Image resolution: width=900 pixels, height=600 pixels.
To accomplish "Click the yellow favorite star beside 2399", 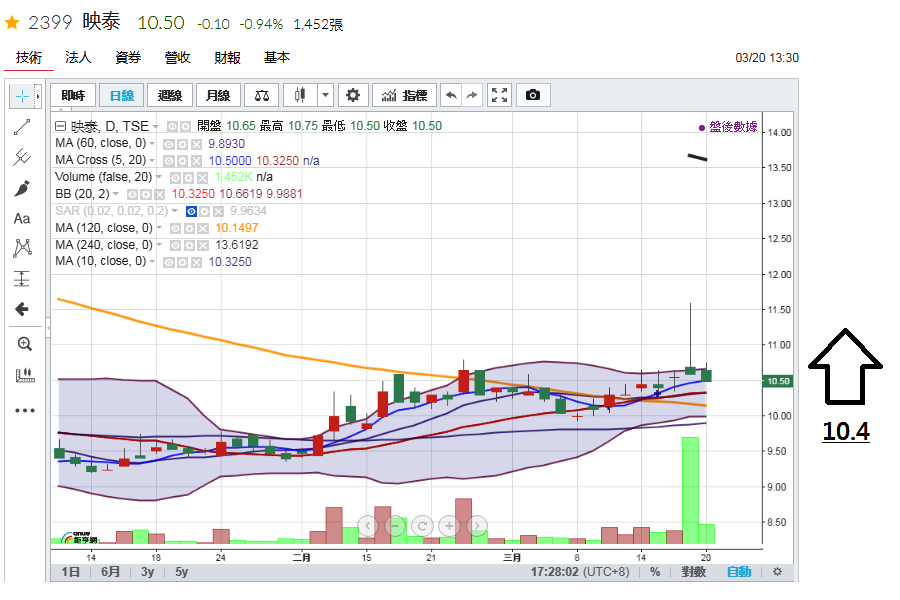I will pos(12,23).
